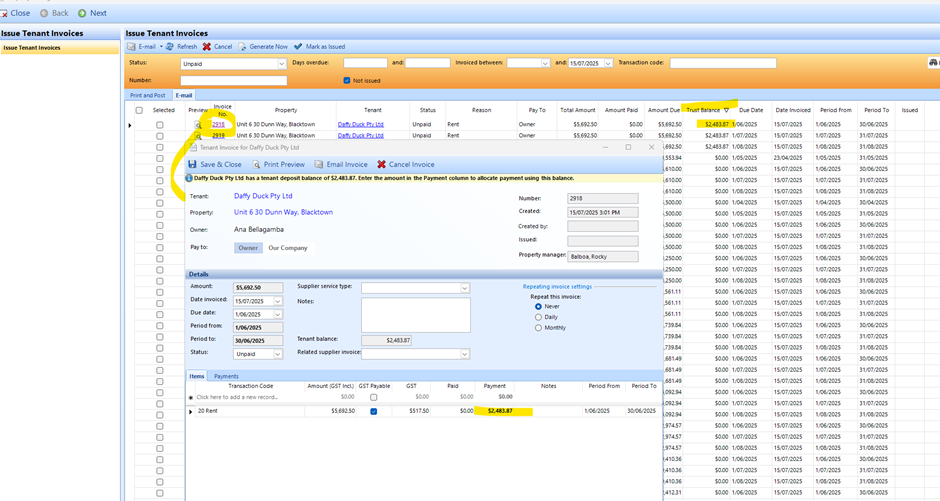Tick GST Payable in the new record row

373,397
